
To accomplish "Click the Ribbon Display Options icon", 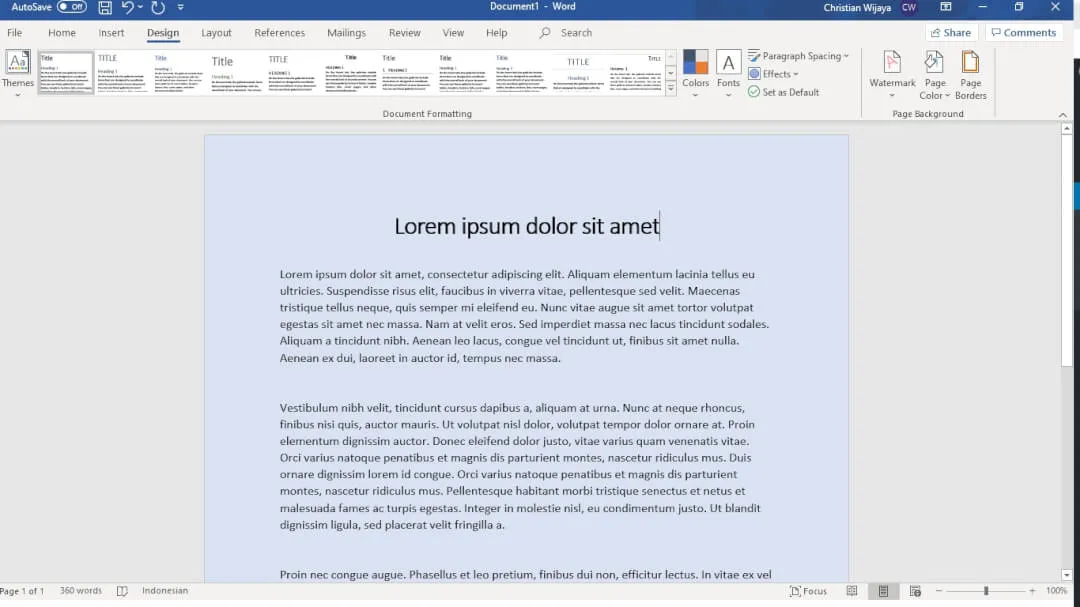I will point(946,7).
